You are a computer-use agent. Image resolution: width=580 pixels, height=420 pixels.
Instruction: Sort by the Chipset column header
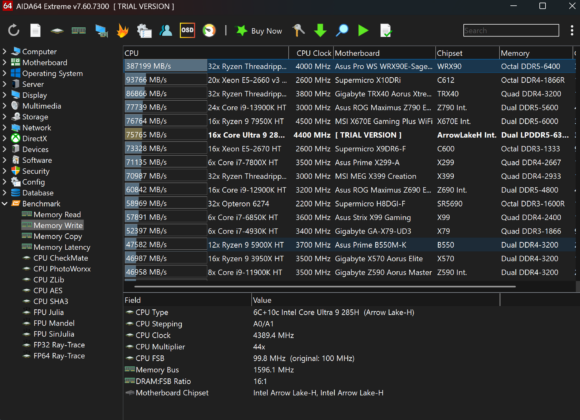tap(467, 53)
